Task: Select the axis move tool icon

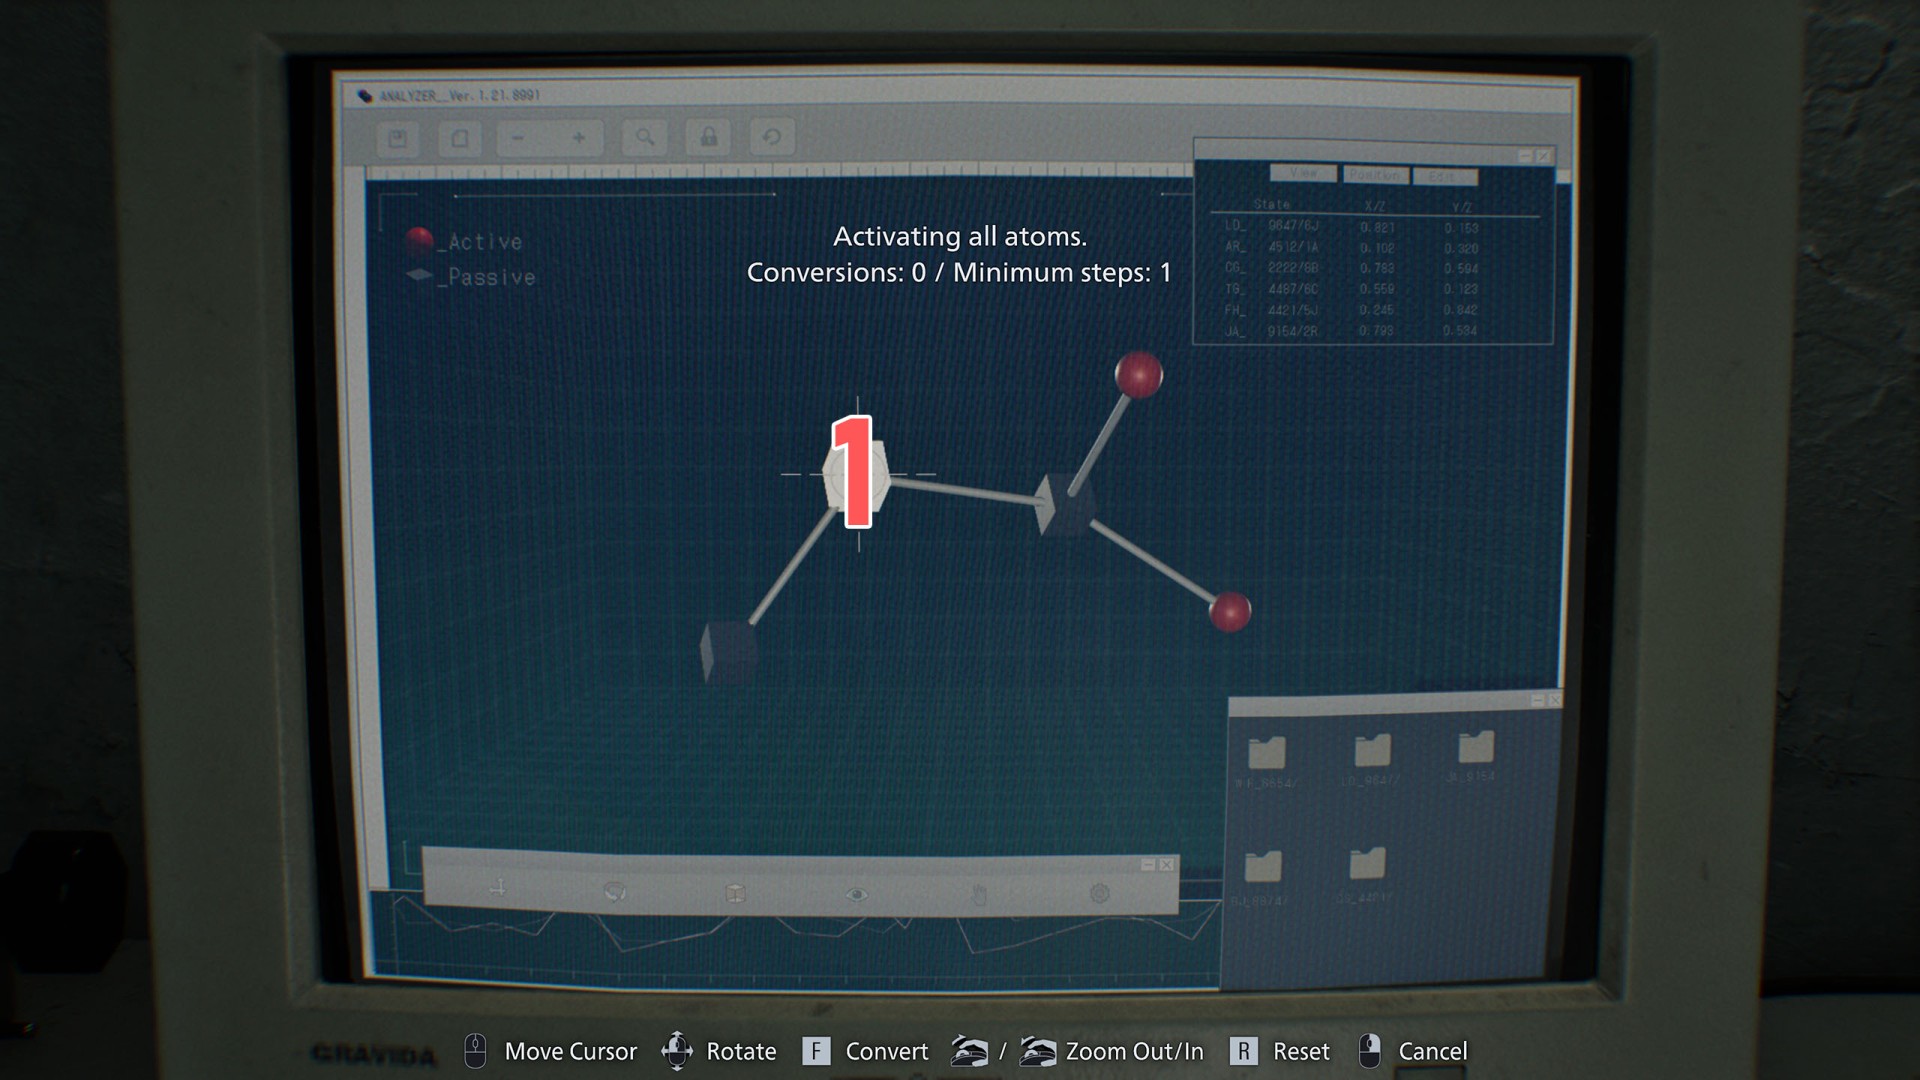Action: pos(497,888)
